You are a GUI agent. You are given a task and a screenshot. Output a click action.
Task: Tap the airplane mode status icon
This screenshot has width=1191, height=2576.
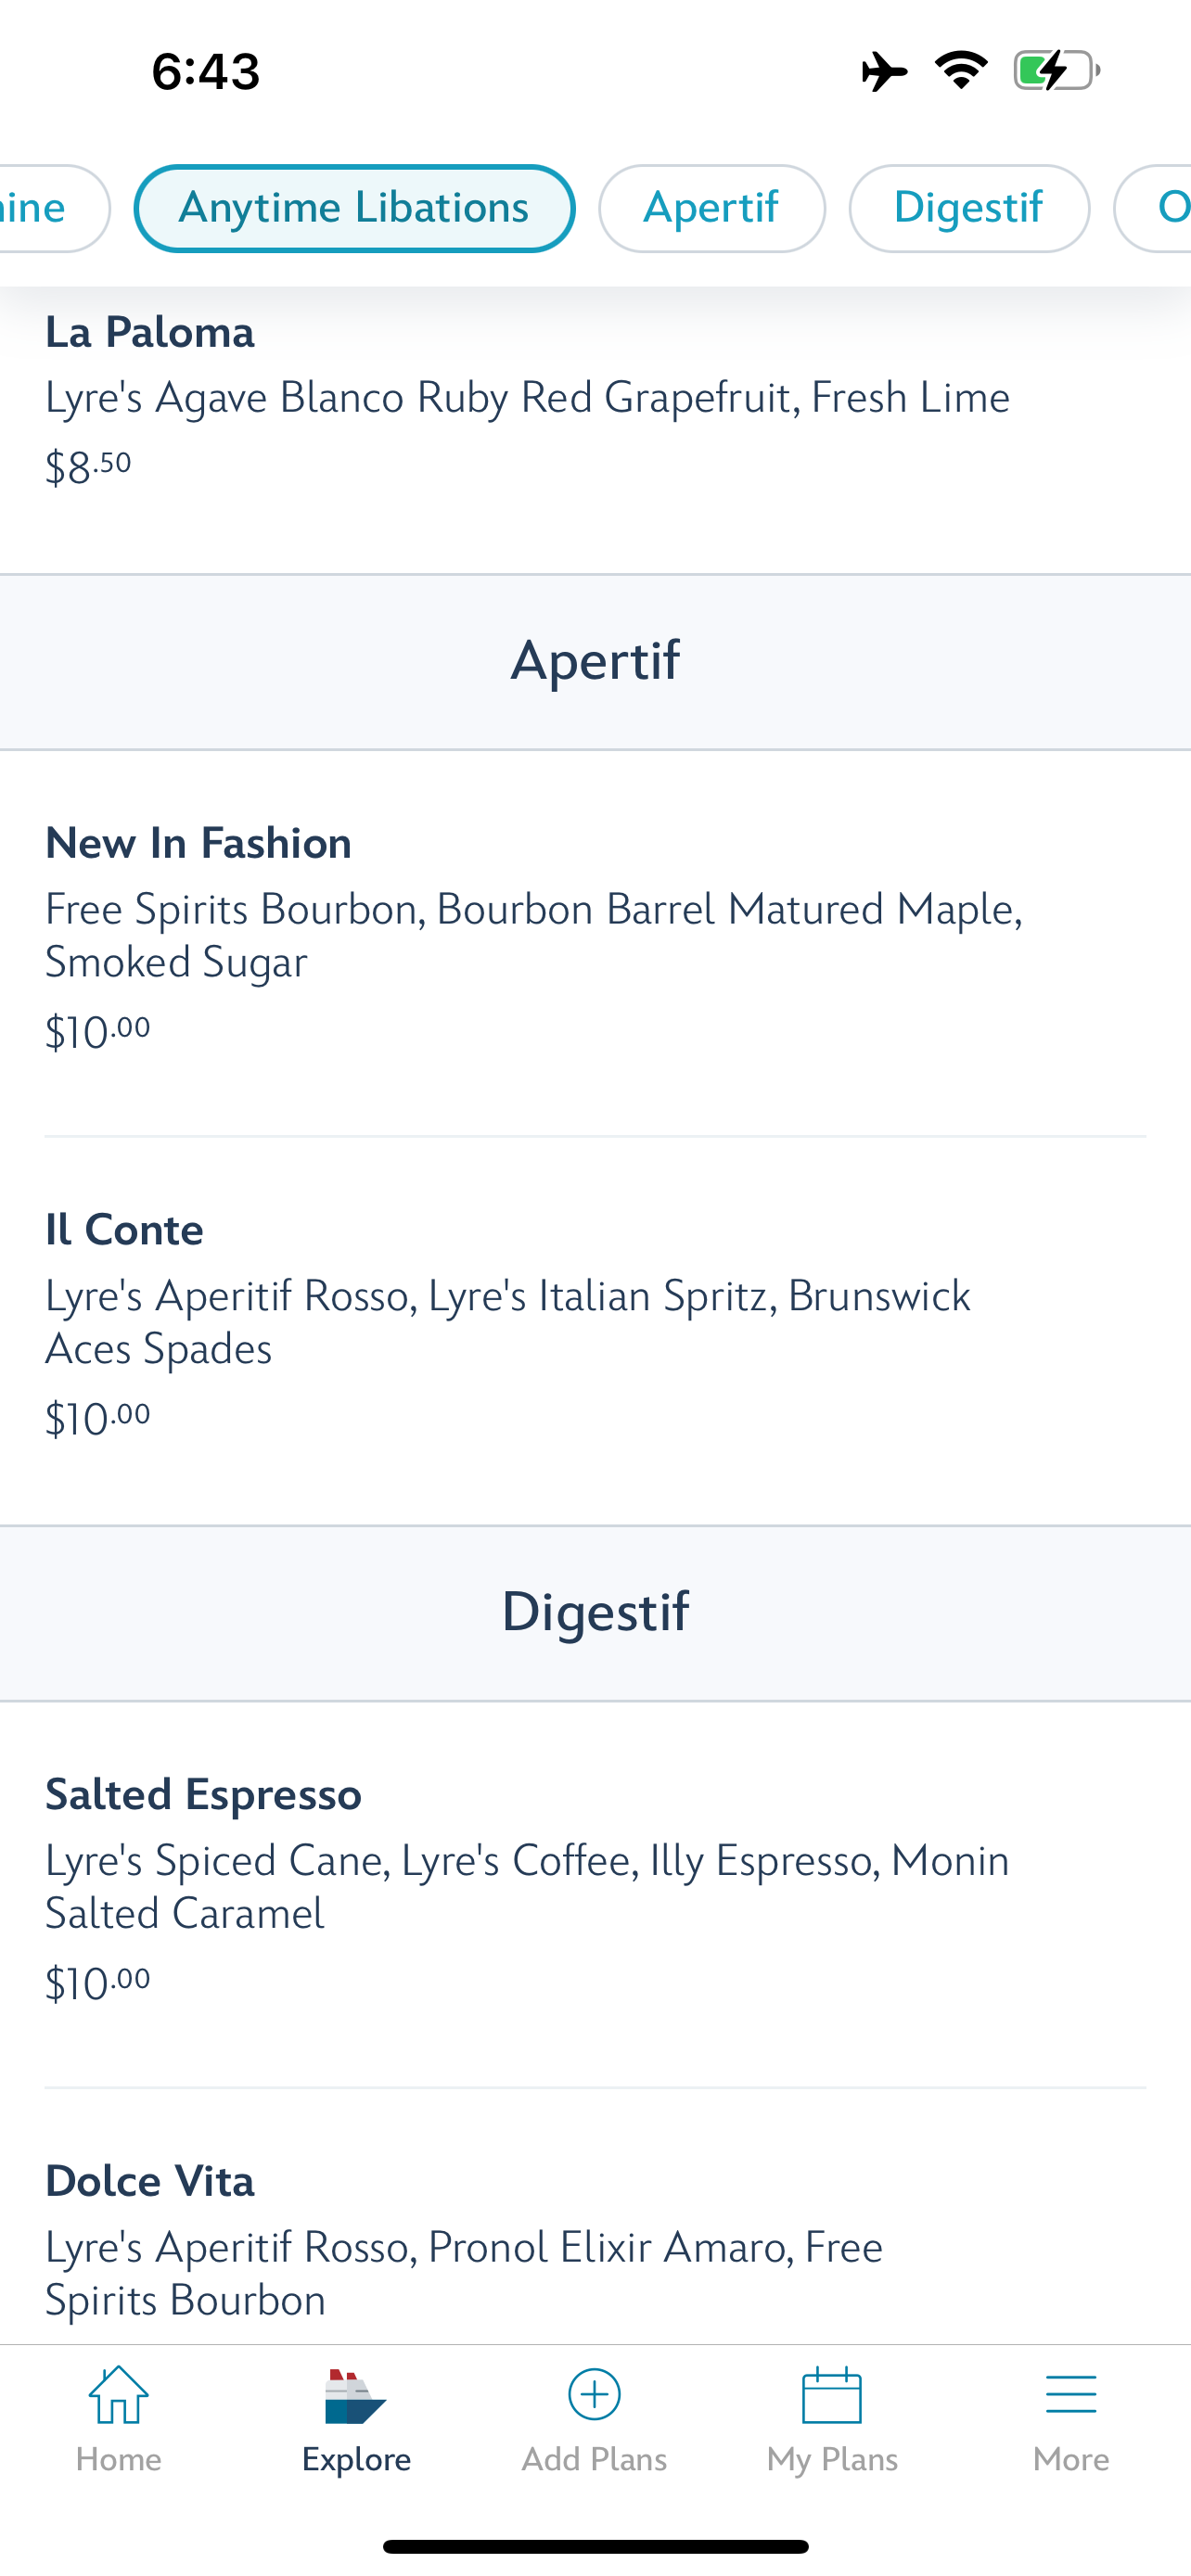tap(884, 72)
